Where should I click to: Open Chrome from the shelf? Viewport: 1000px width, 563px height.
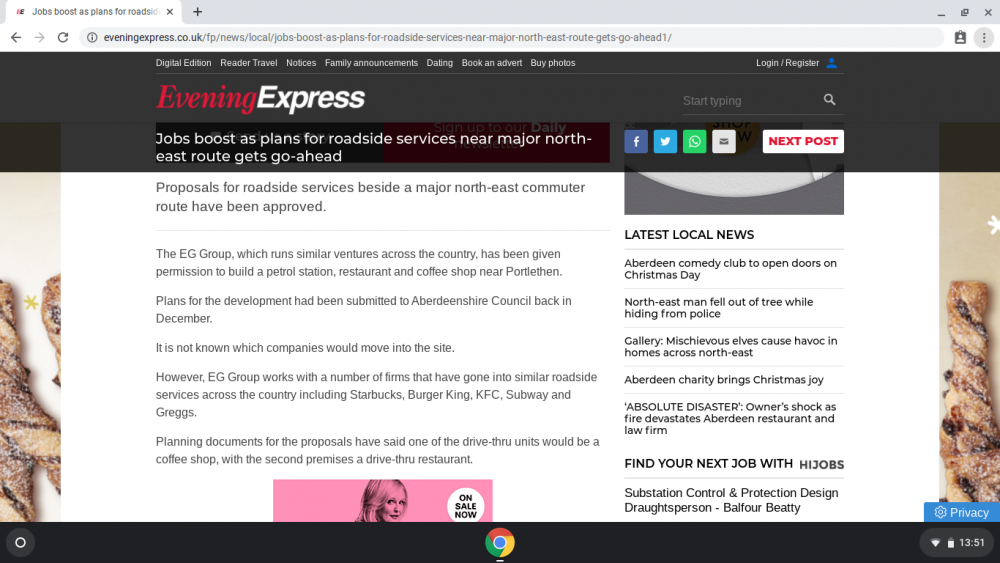click(499, 543)
